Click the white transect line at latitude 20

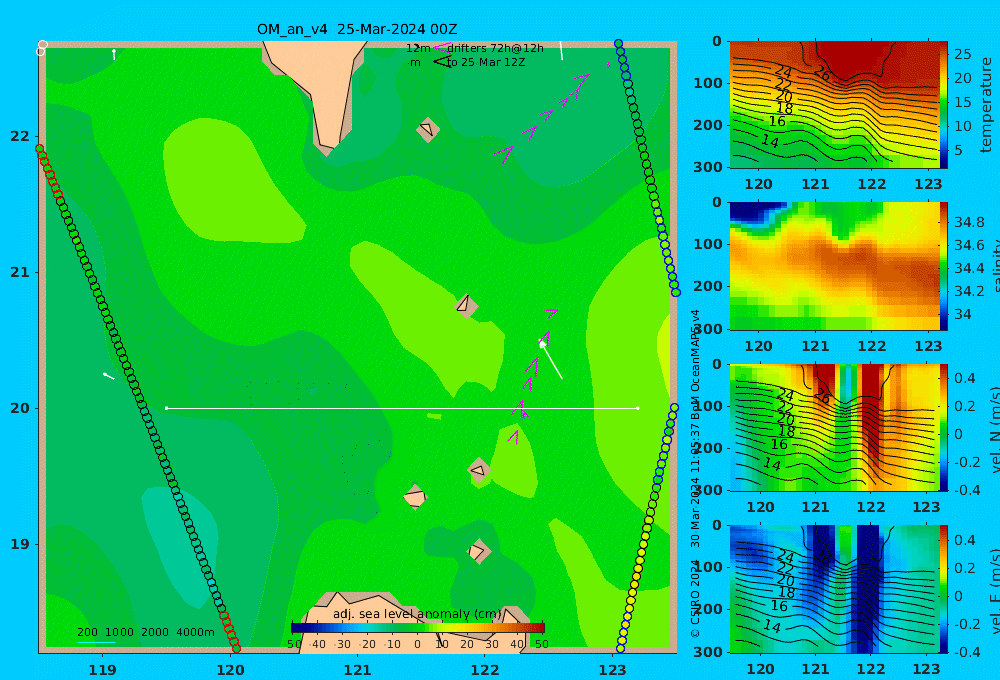point(402,408)
